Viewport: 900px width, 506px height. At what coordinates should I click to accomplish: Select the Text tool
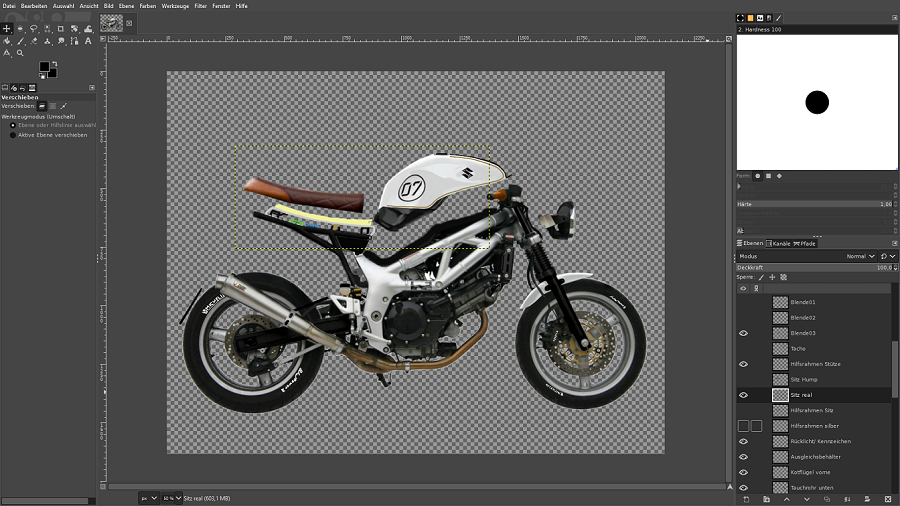88,41
